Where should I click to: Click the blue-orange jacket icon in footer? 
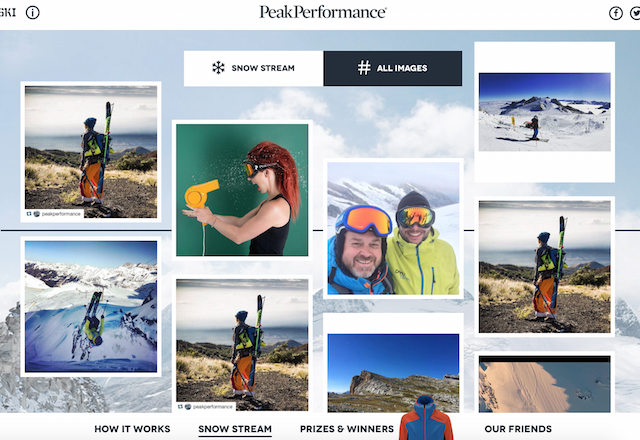425,422
